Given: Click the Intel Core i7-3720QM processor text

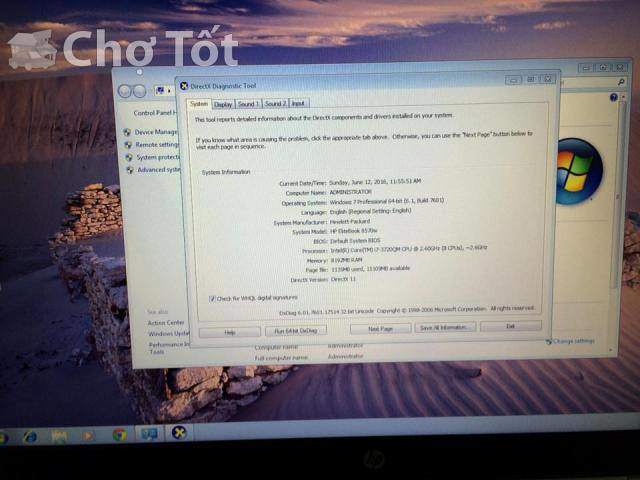Looking at the screenshot, I should tap(409, 248).
